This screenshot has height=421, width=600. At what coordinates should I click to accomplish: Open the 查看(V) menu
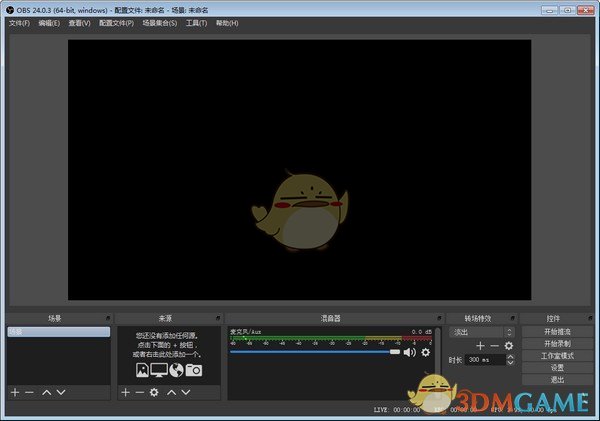point(79,23)
